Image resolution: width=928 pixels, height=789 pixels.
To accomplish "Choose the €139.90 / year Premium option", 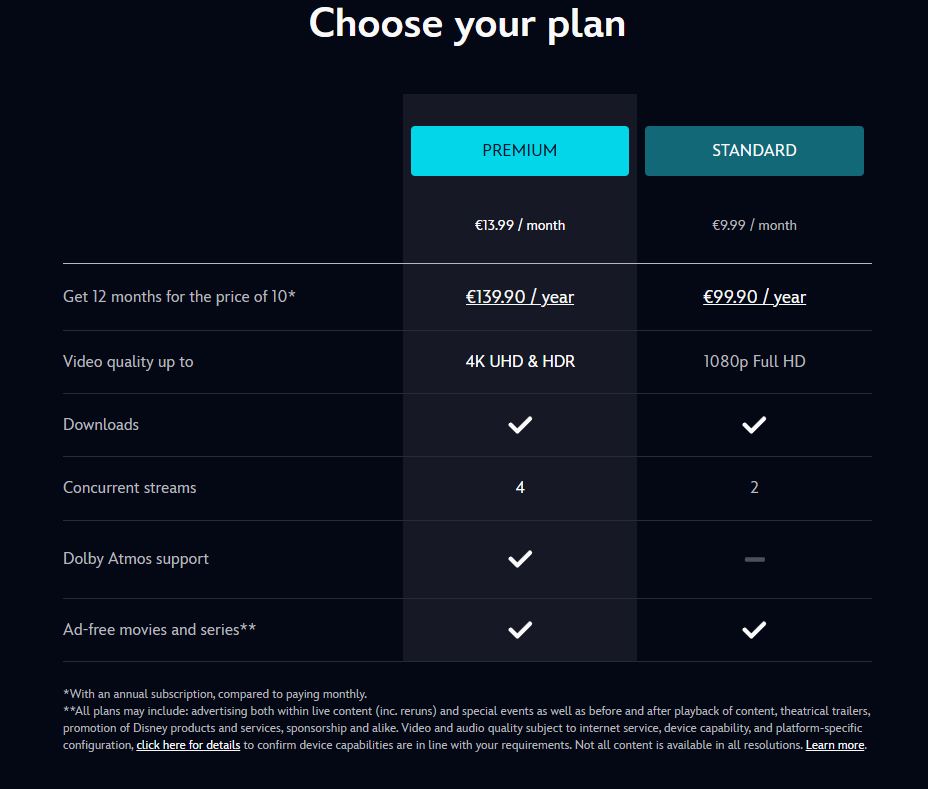I will [520, 297].
